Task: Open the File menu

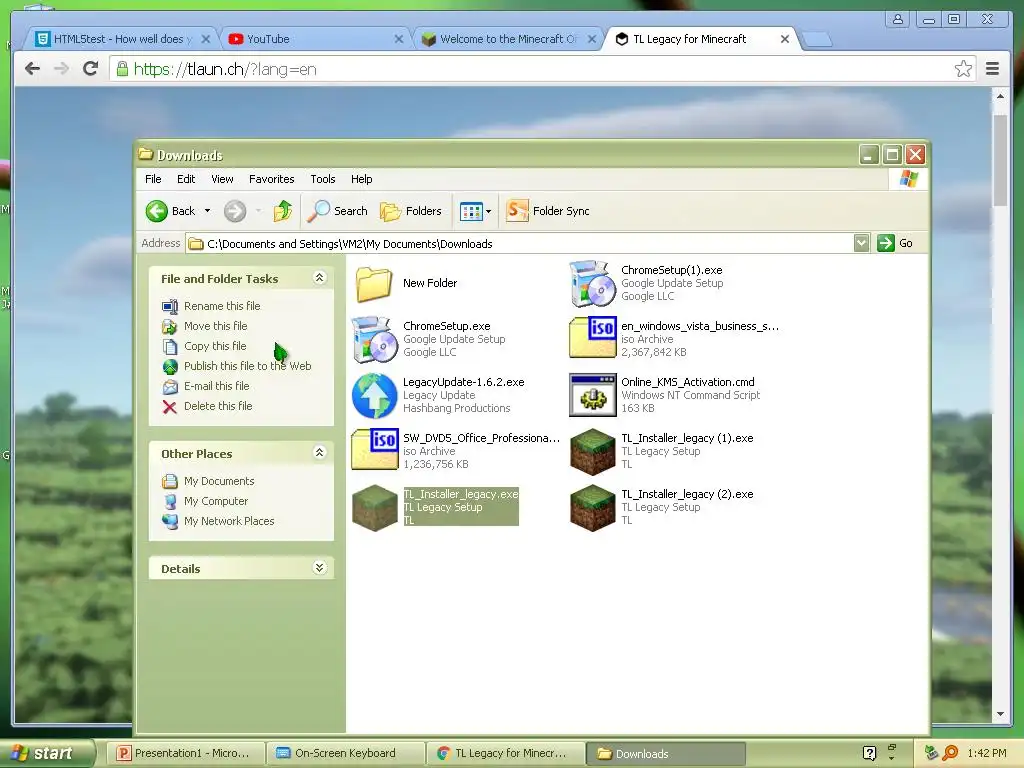Action: pyautogui.click(x=153, y=179)
